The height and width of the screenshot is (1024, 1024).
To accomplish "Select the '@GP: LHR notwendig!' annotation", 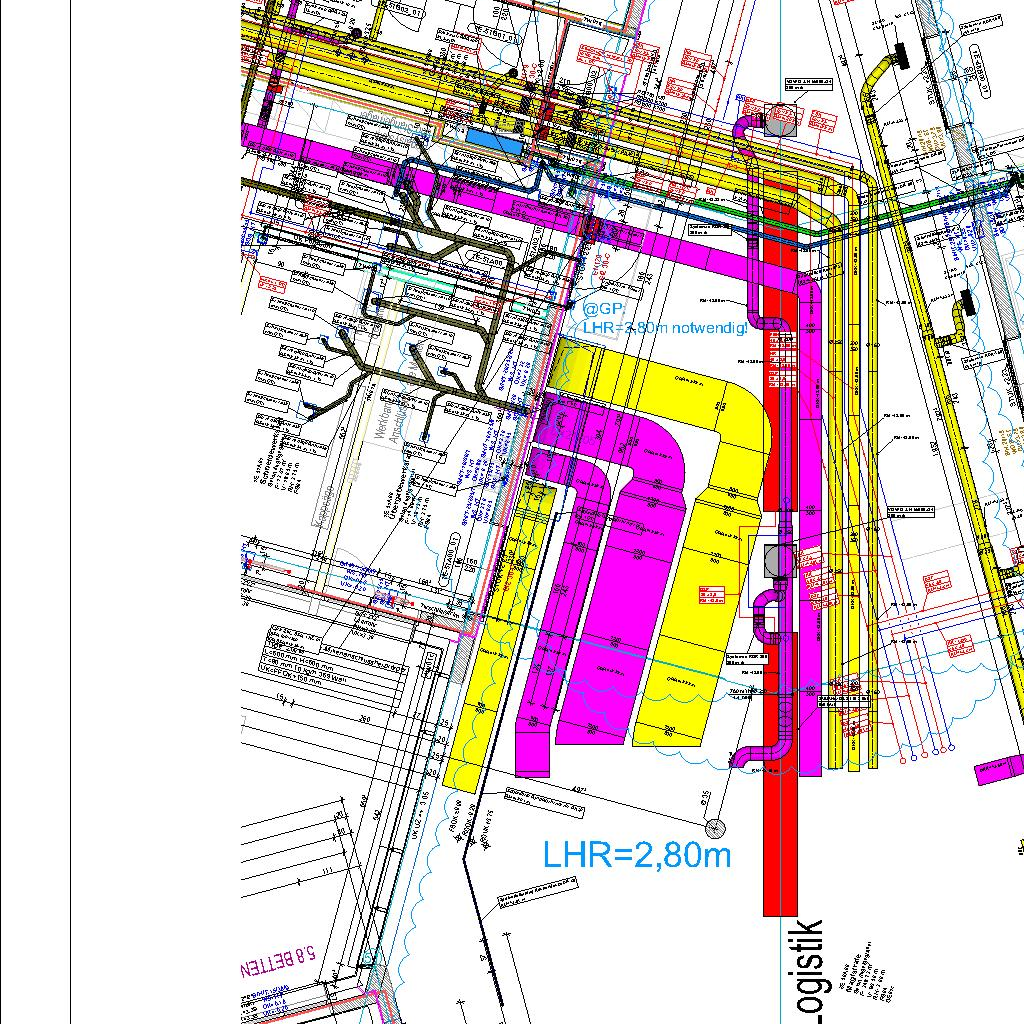I will click(650, 318).
